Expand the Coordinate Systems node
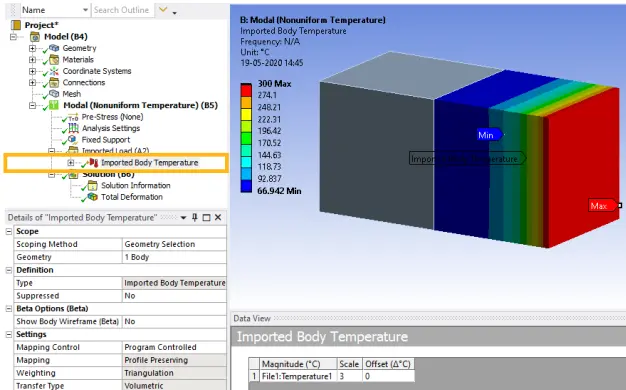Screen dimensions: 626x390 (32, 71)
